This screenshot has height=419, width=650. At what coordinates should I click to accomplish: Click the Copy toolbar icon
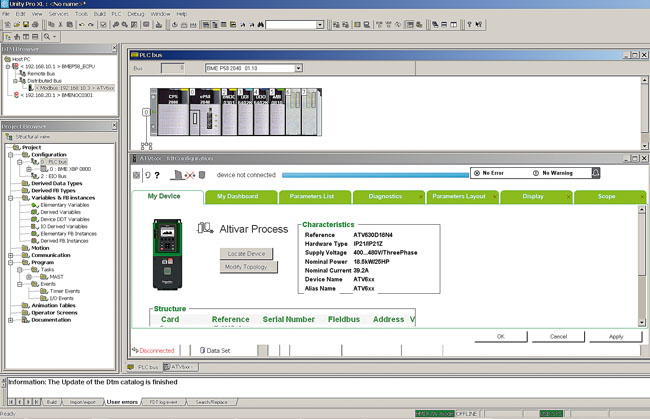51,25
